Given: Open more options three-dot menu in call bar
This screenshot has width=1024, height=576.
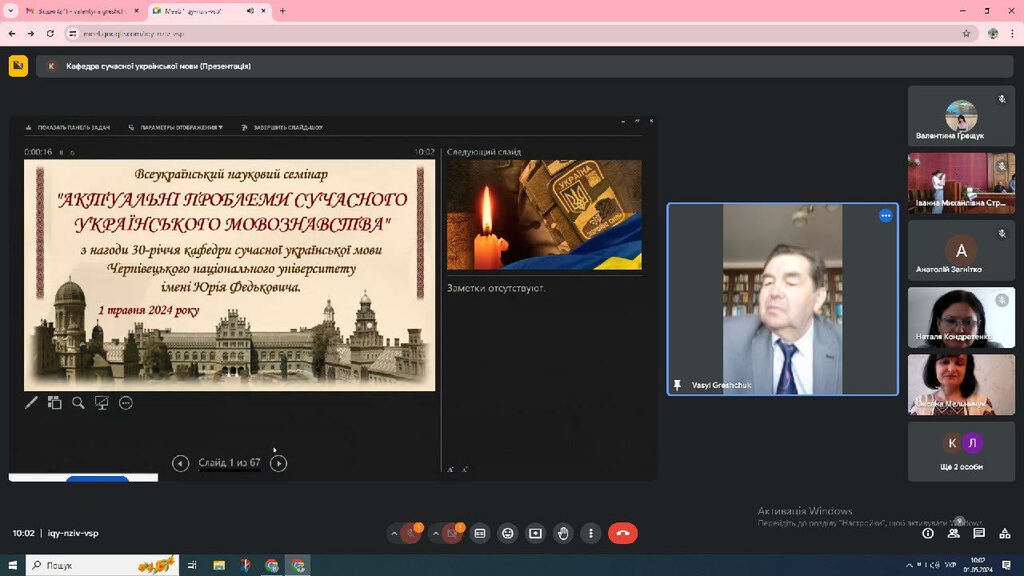Looking at the screenshot, I should pyautogui.click(x=591, y=533).
